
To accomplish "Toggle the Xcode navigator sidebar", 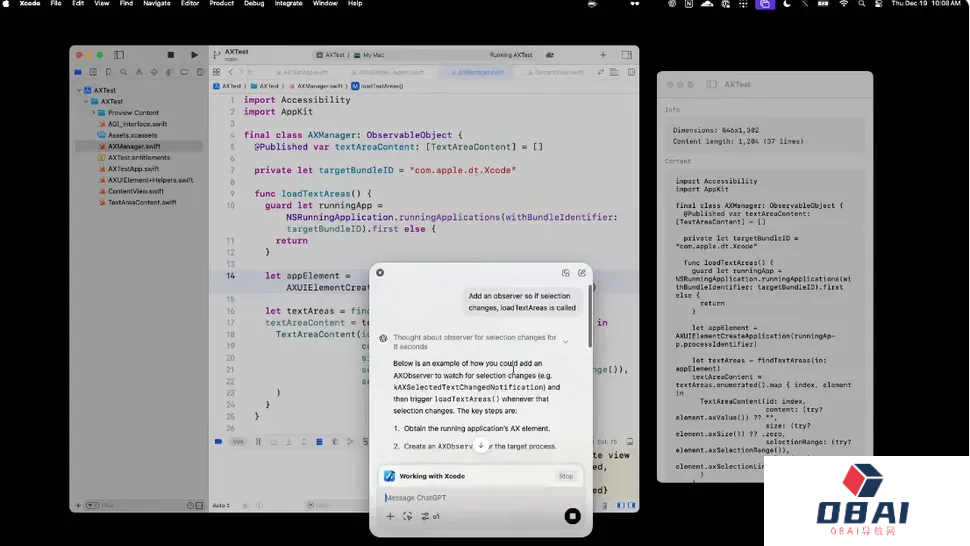I will tap(118, 55).
